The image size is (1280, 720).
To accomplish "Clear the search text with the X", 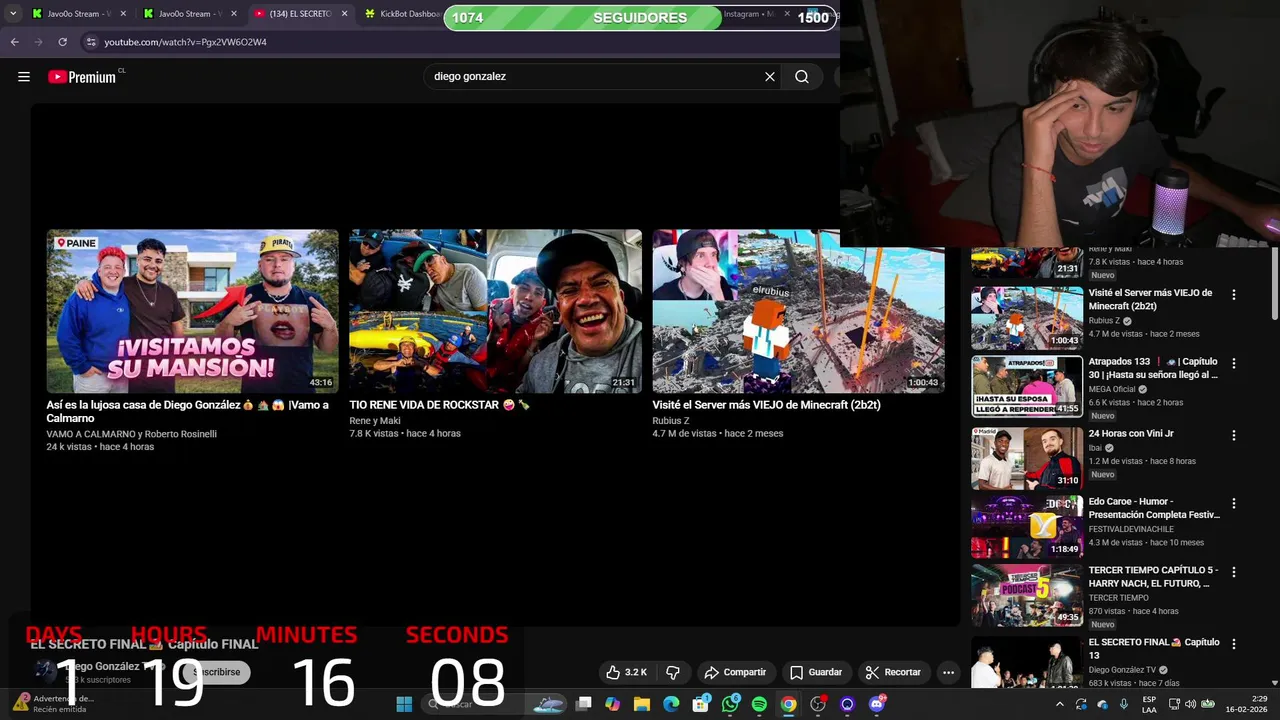I will (x=770, y=77).
